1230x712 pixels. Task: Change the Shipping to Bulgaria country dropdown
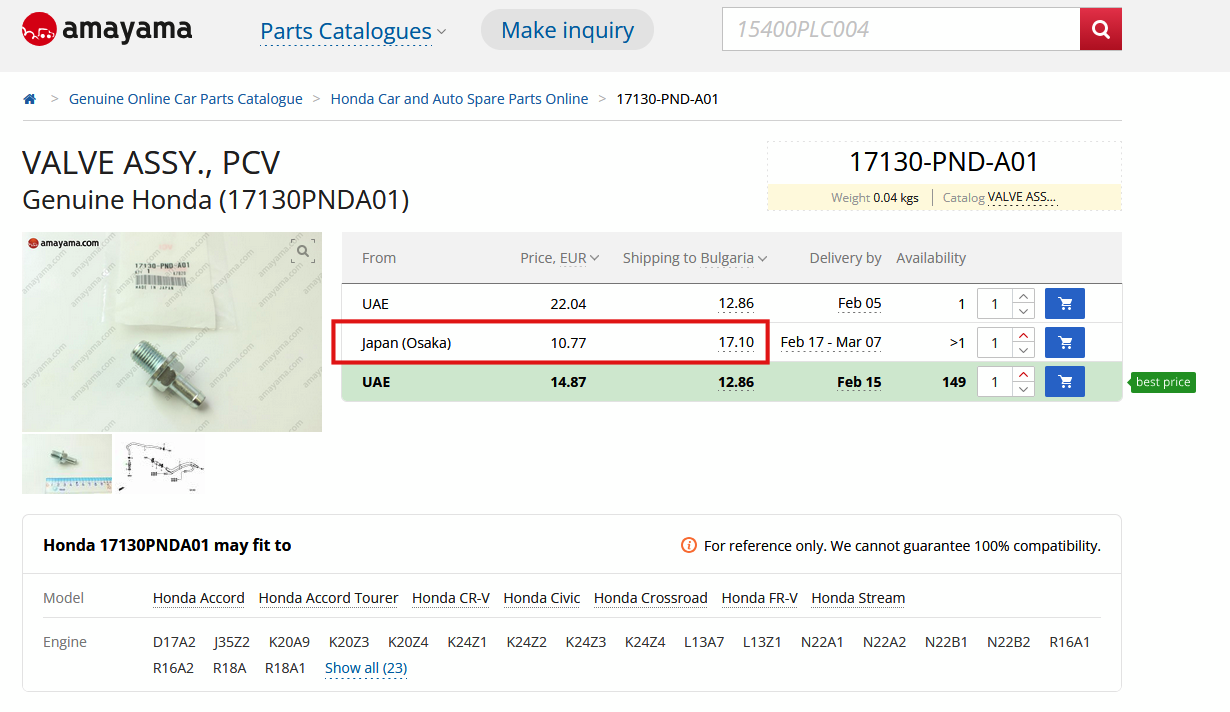point(695,258)
